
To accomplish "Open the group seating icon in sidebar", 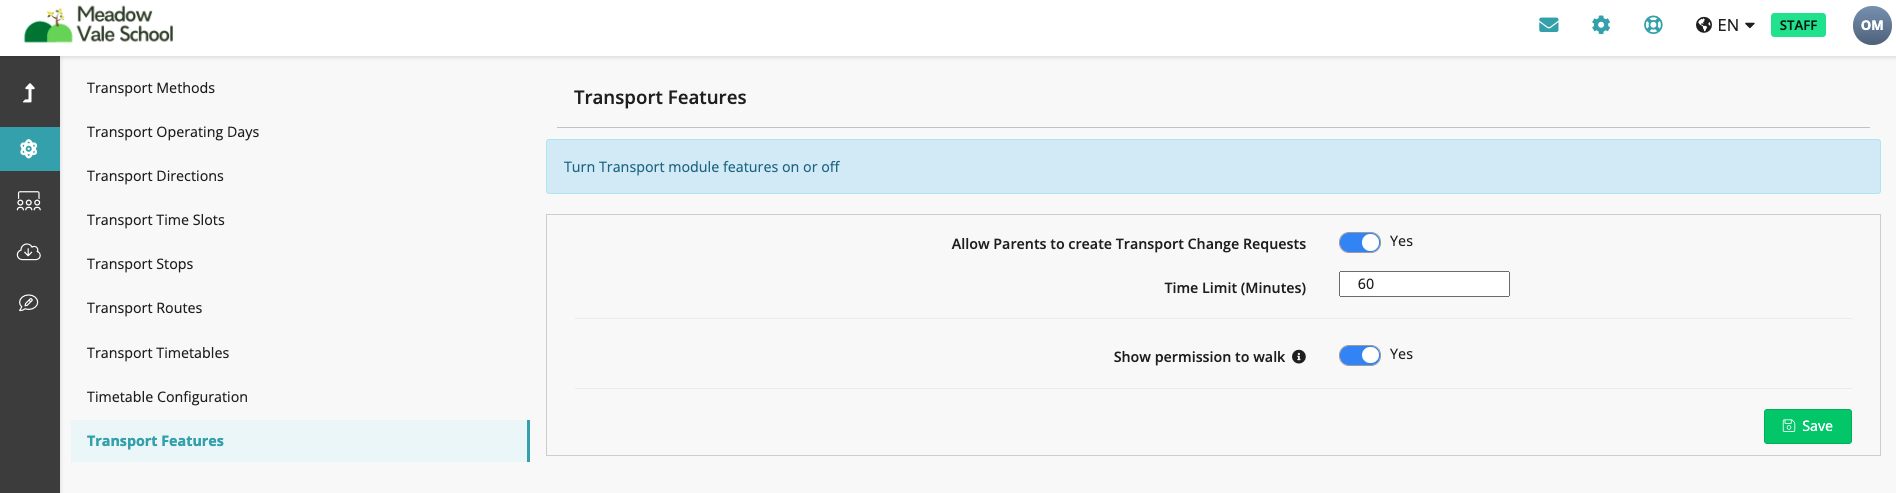I will [x=29, y=201].
